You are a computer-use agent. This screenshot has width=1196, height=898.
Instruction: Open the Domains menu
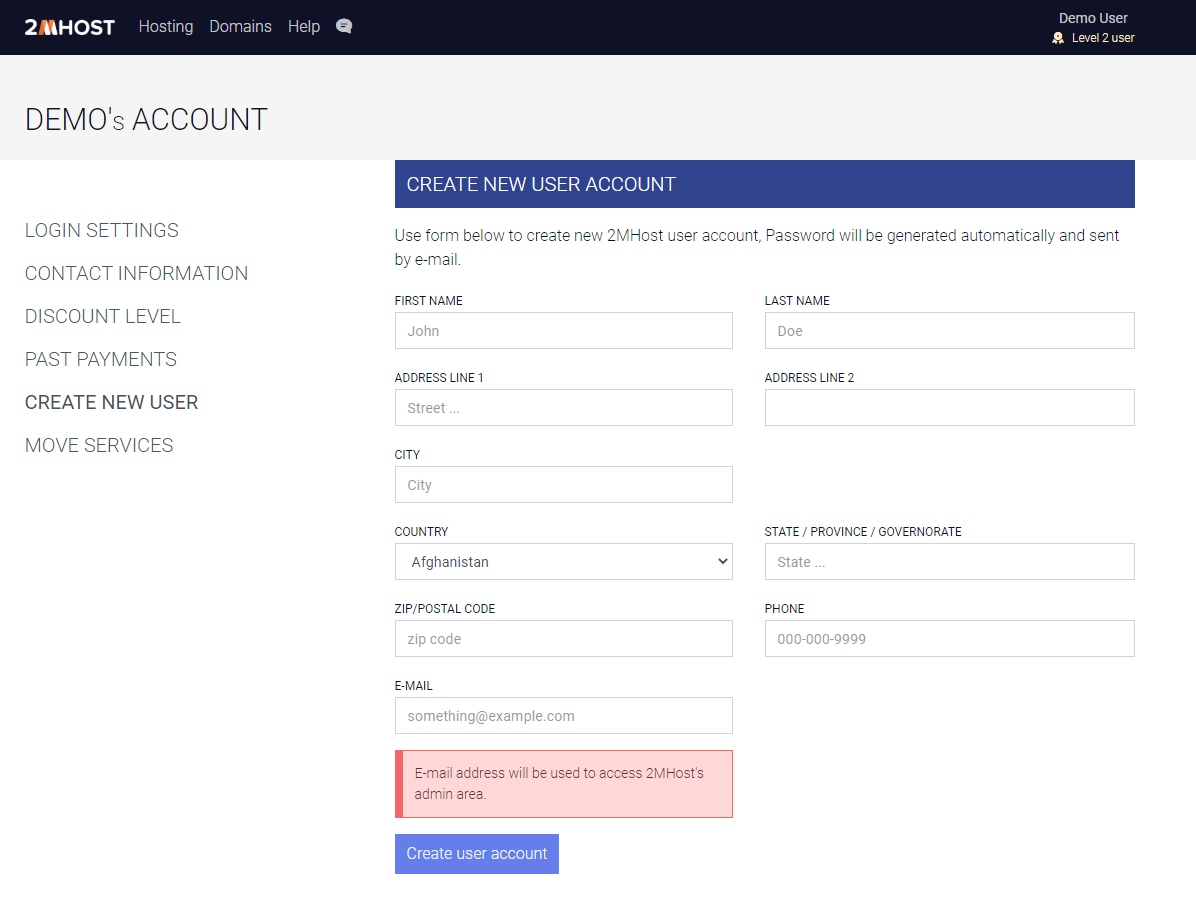point(240,26)
